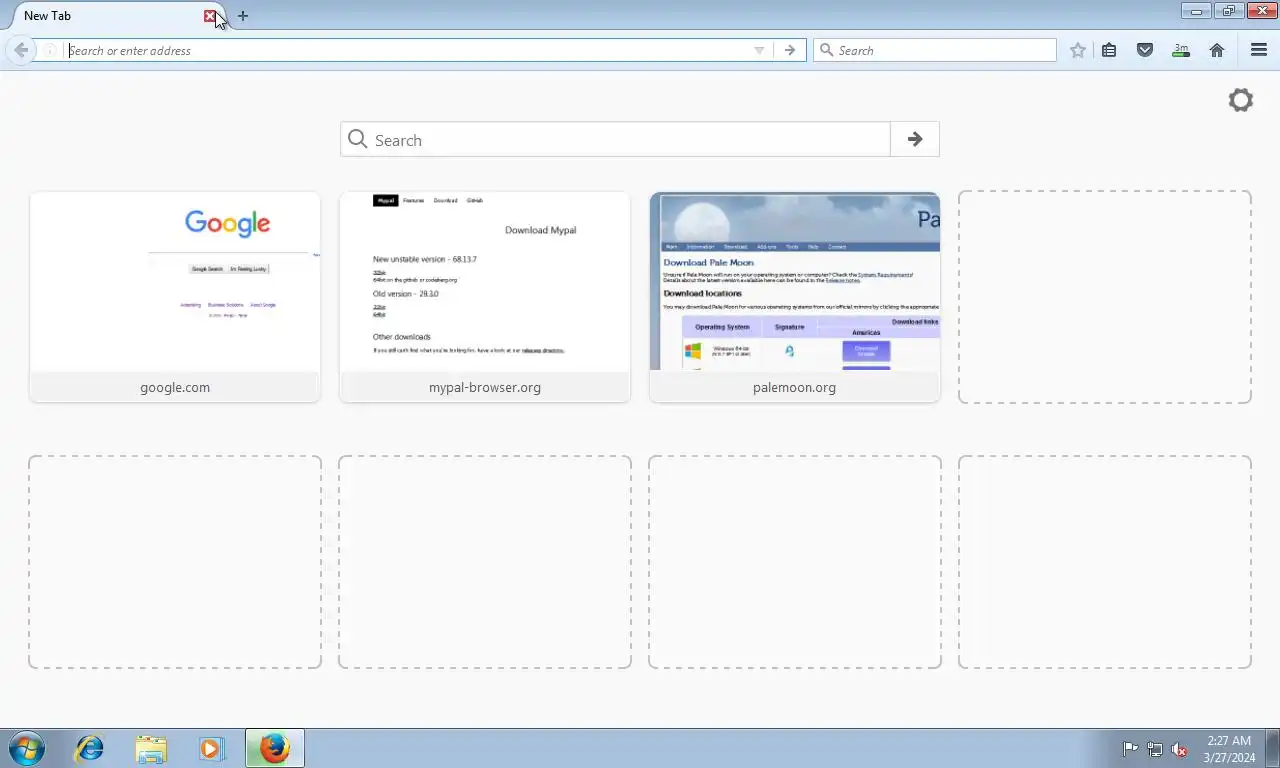The width and height of the screenshot is (1280, 768).
Task: Launch Internet Explorer from taskbar
Action: point(90,748)
